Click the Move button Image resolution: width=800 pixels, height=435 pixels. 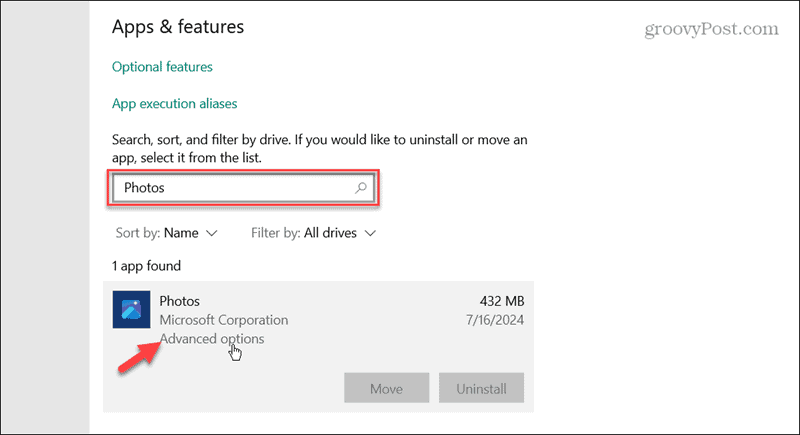pos(387,388)
